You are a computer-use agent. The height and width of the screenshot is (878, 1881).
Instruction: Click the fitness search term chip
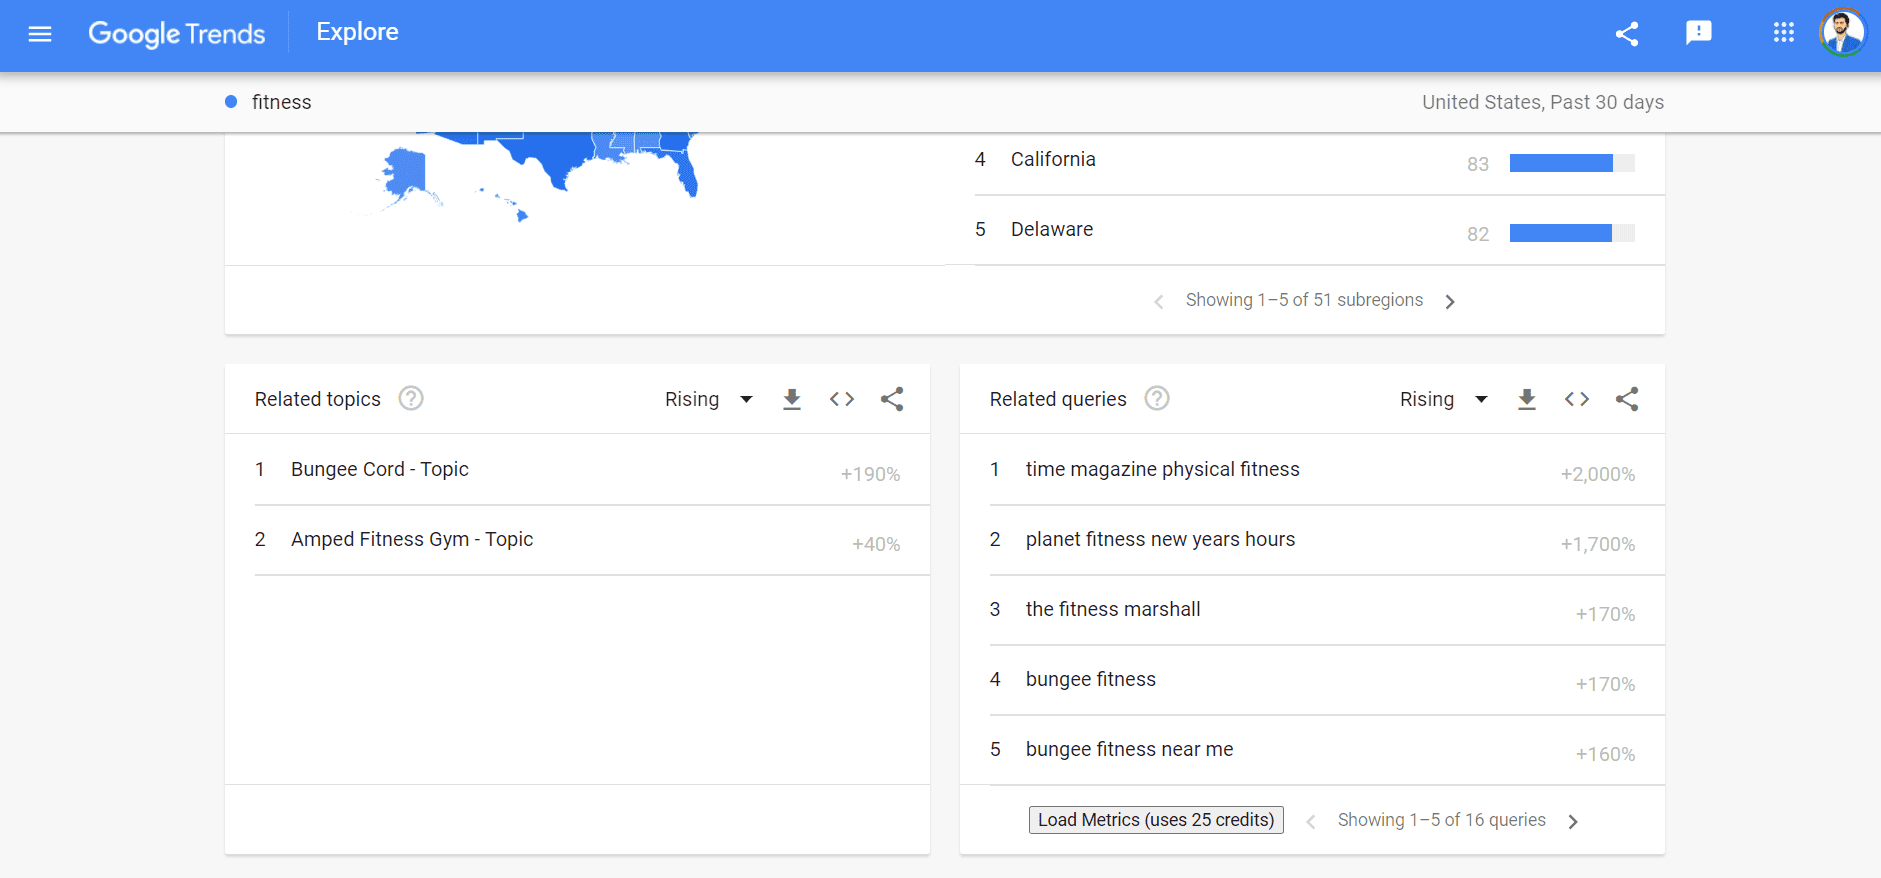281,102
